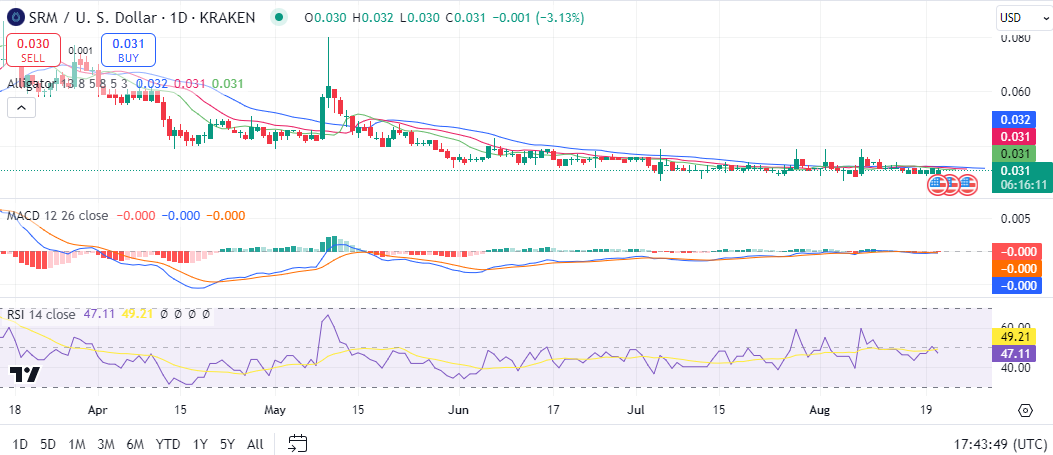Select the RSI 14 close legend

pos(41,313)
